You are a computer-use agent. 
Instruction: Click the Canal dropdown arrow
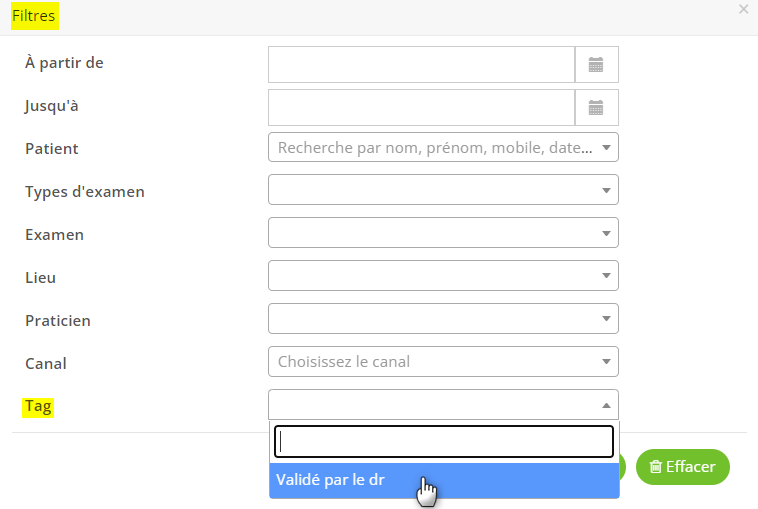(606, 362)
